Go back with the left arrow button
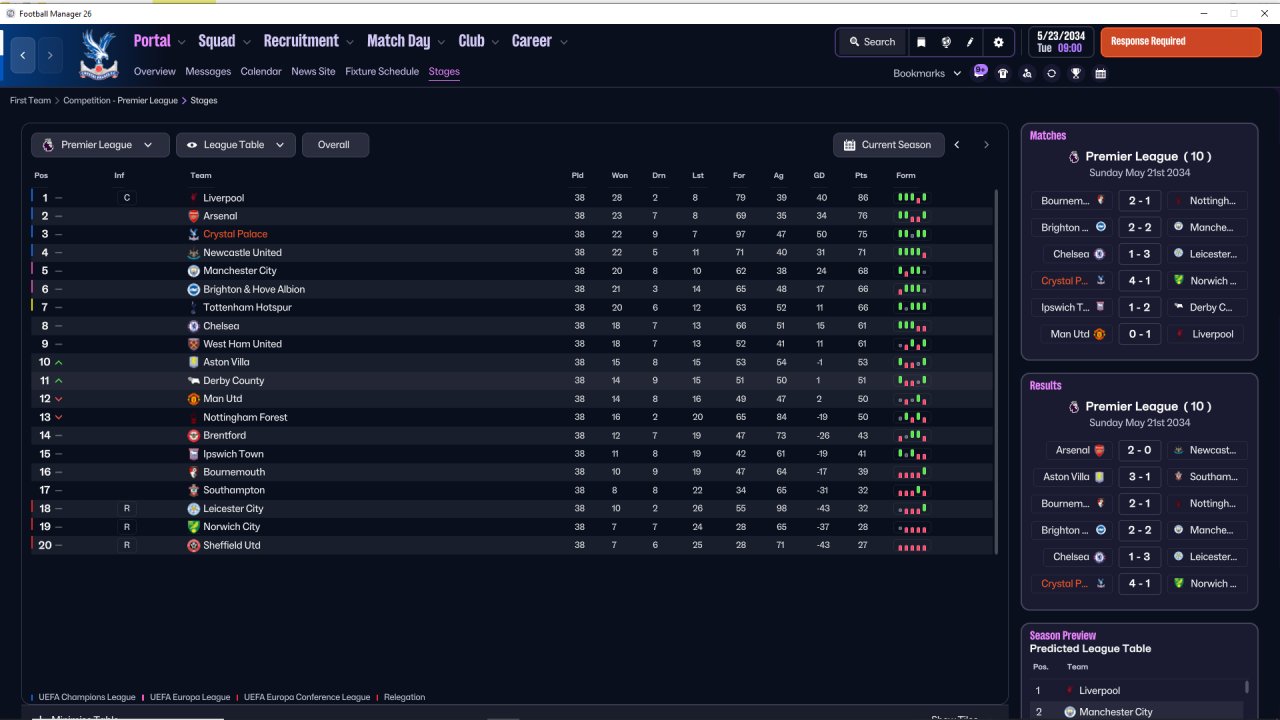1280x720 pixels. pyautogui.click(x=23, y=55)
